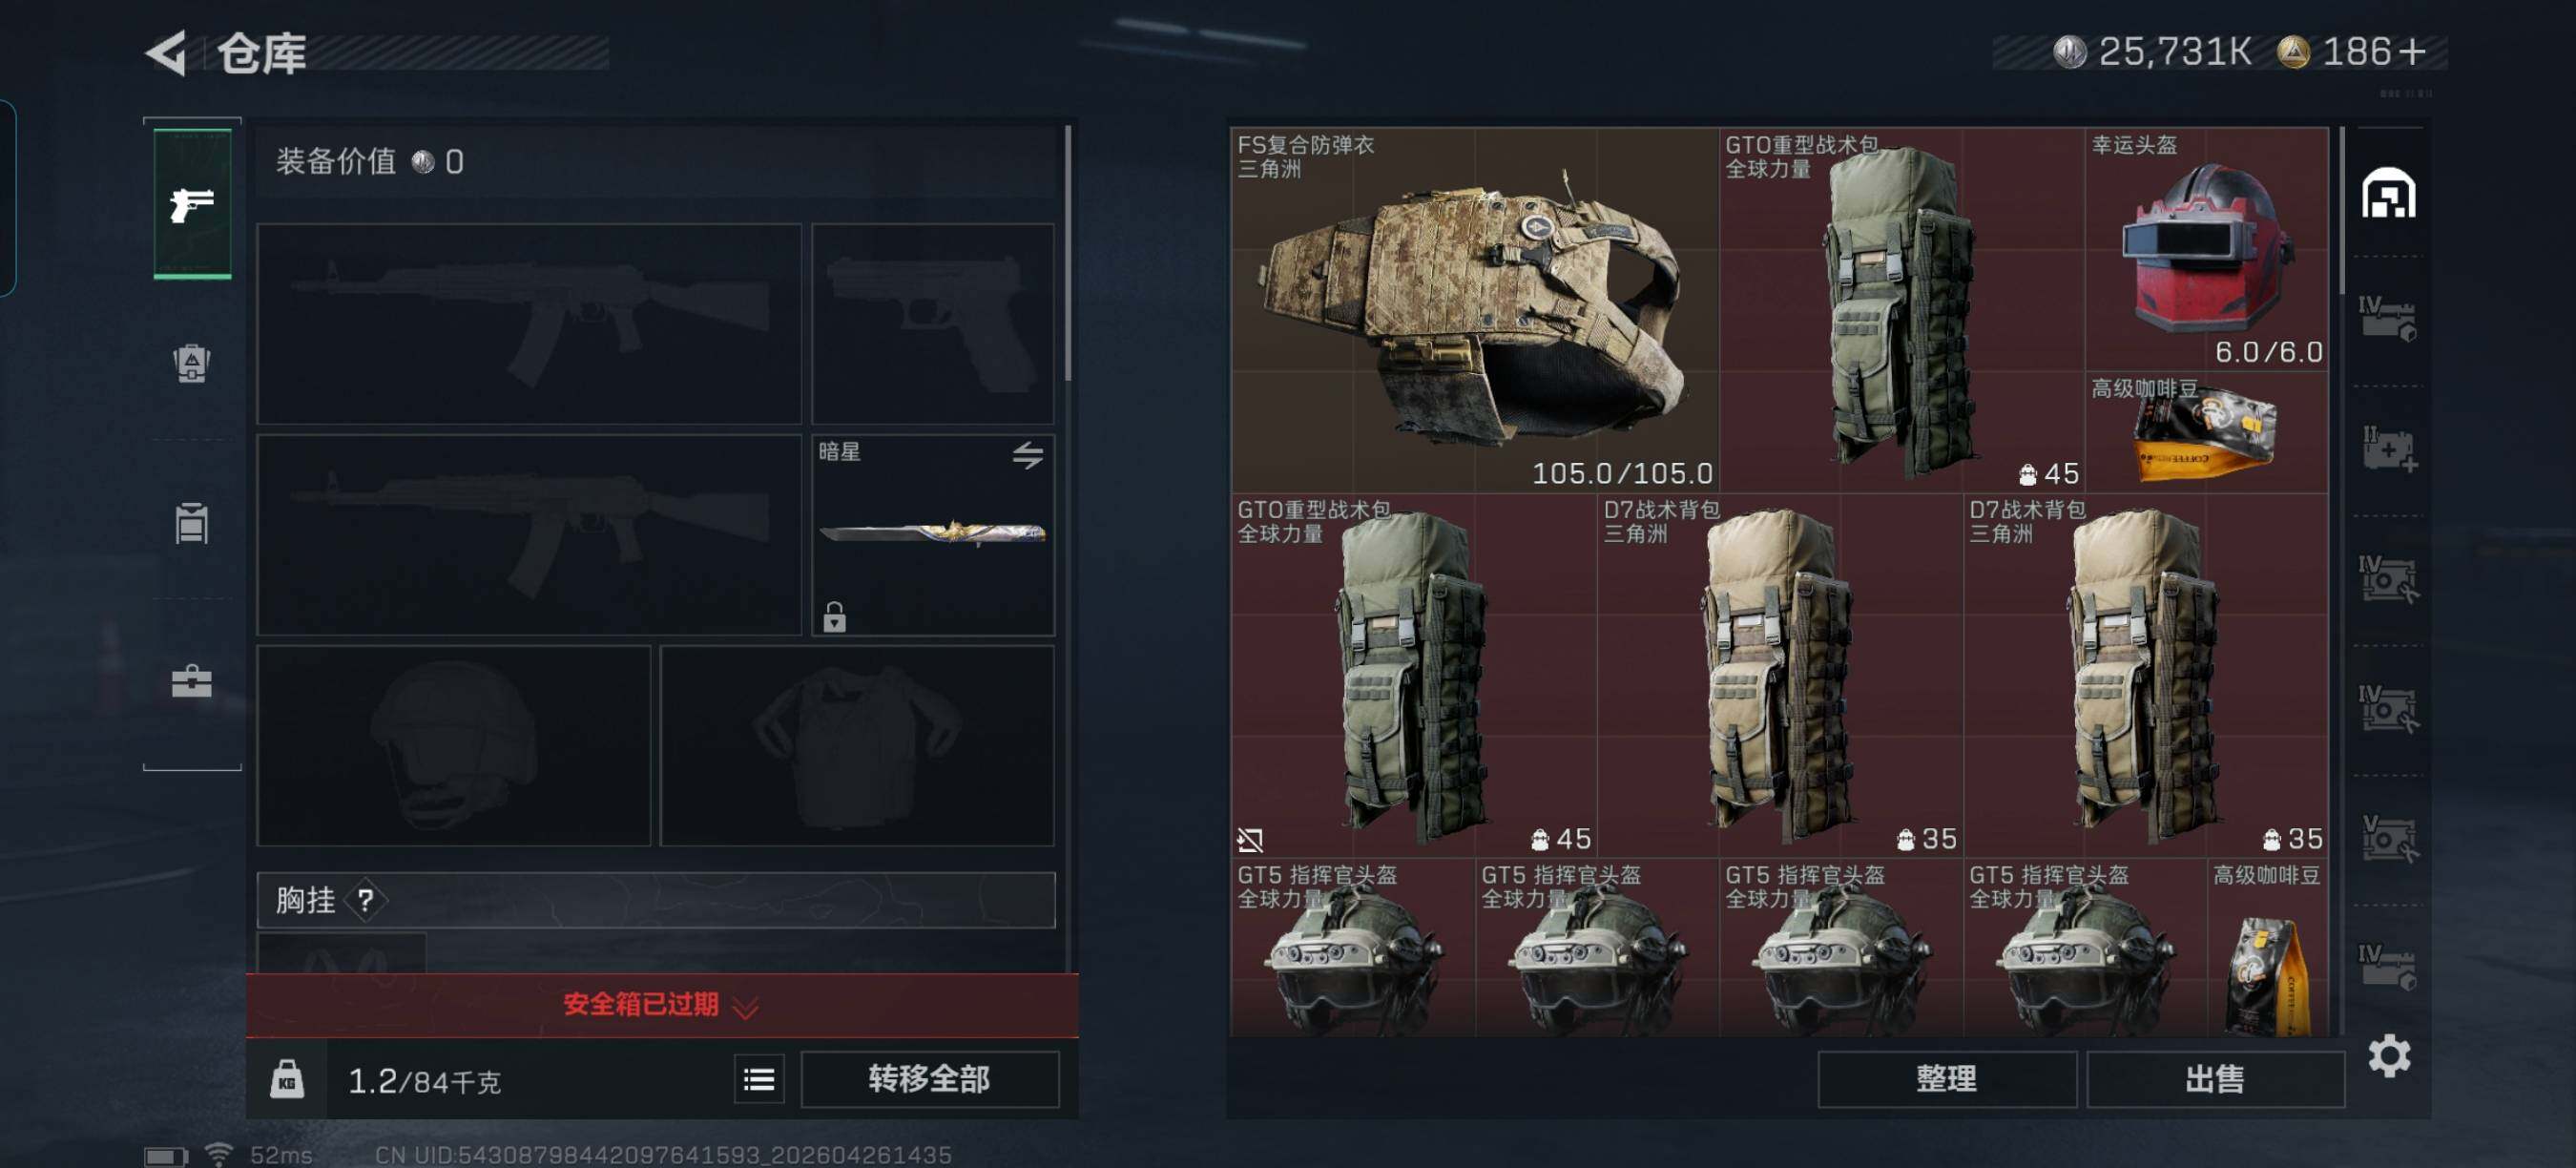Select the FS复合防弹衣 armor item

click(x=1474, y=310)
